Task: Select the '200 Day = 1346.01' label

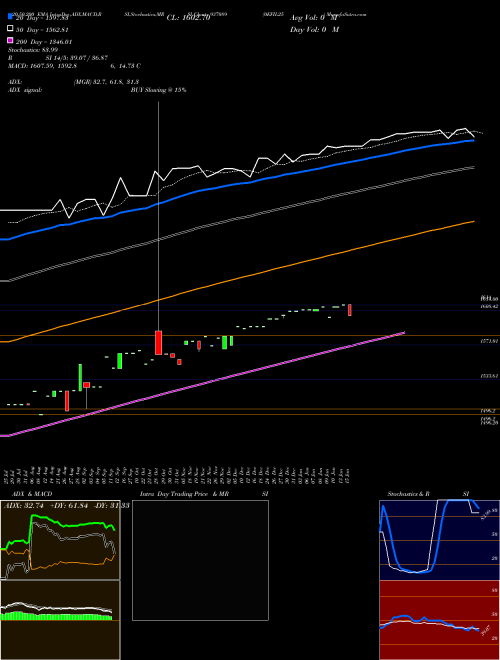Action: coord(44,42)
